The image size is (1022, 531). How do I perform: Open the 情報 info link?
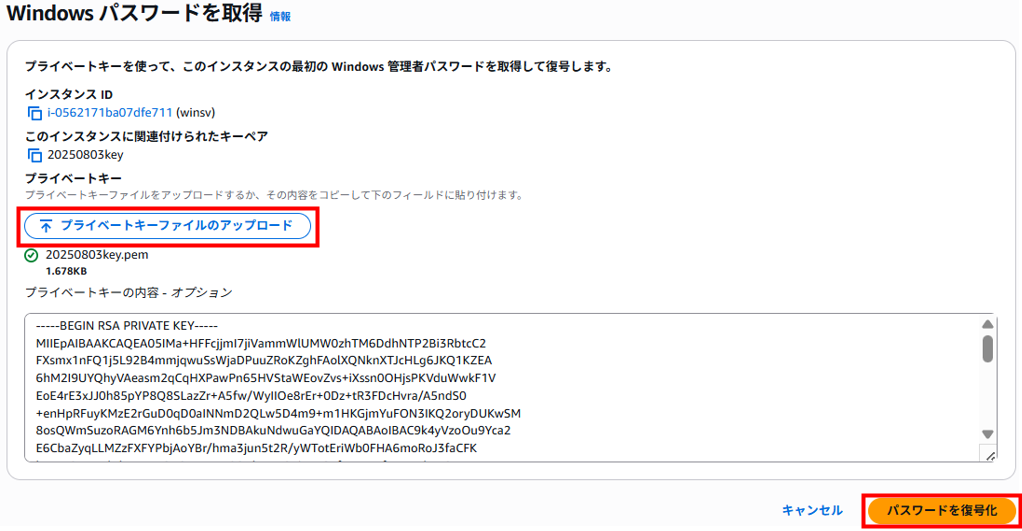point(280,16)
